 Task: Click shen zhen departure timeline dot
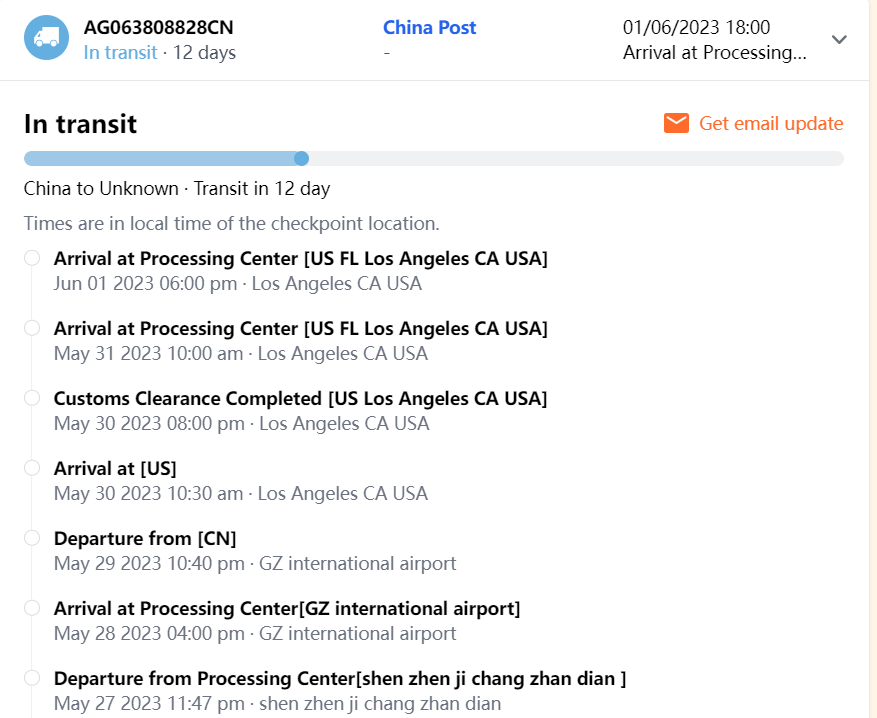tap(32, 678)
